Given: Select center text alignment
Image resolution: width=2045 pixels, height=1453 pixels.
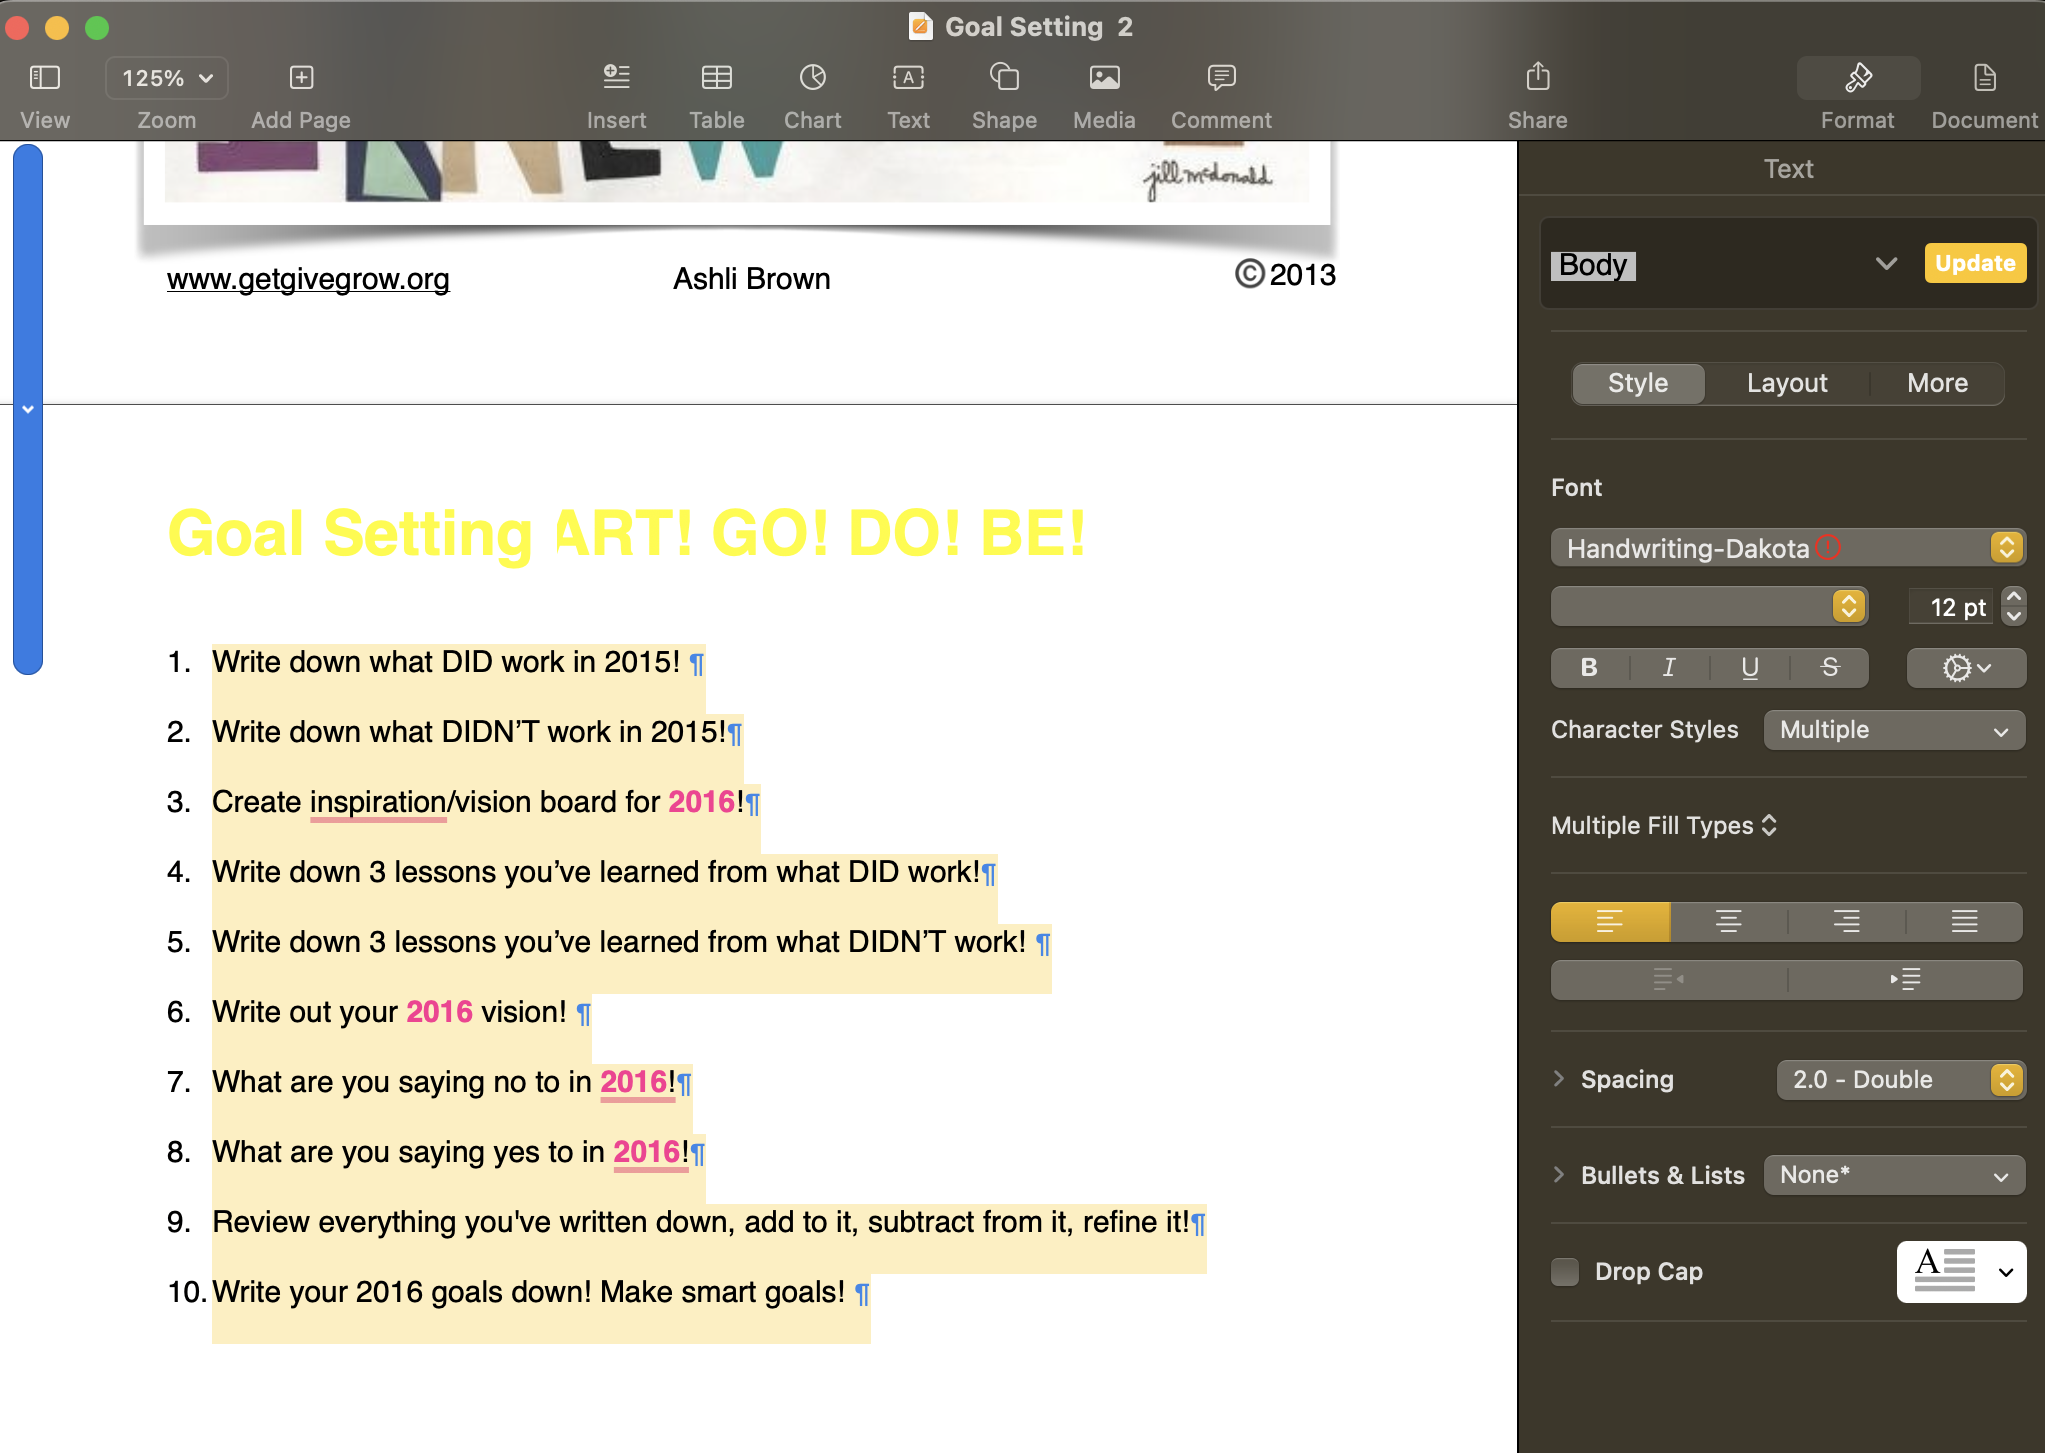Looking at the screenshot, I should click(x=1728, y=921).
